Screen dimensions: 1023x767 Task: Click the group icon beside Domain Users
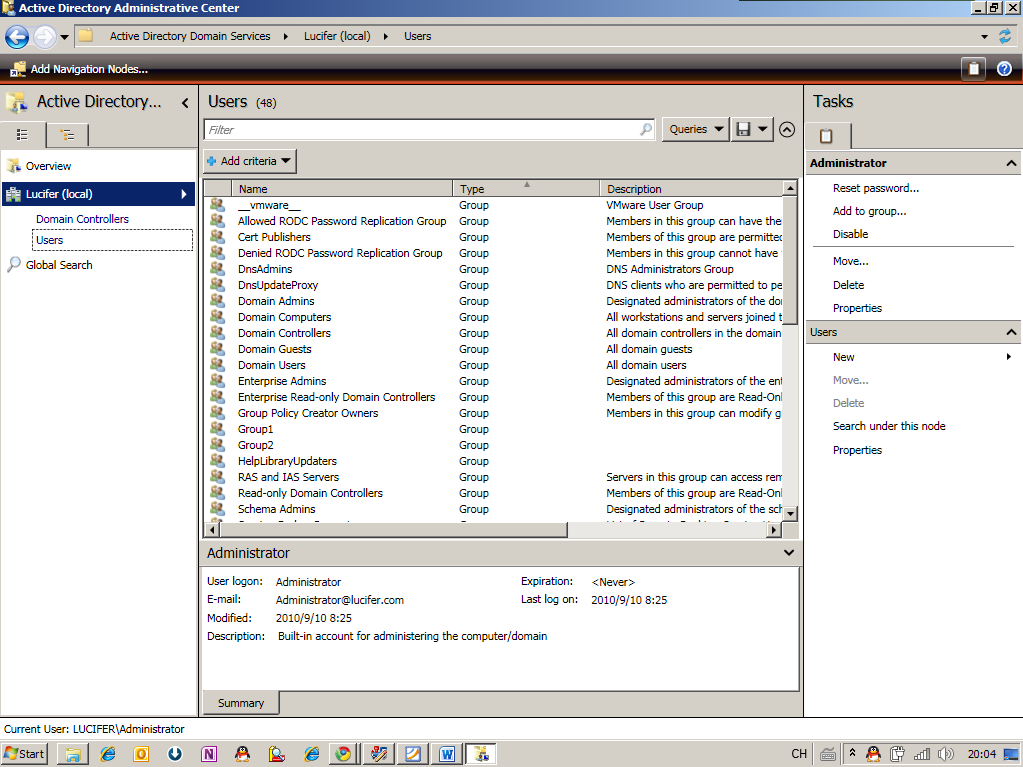[x=217, y=365]
